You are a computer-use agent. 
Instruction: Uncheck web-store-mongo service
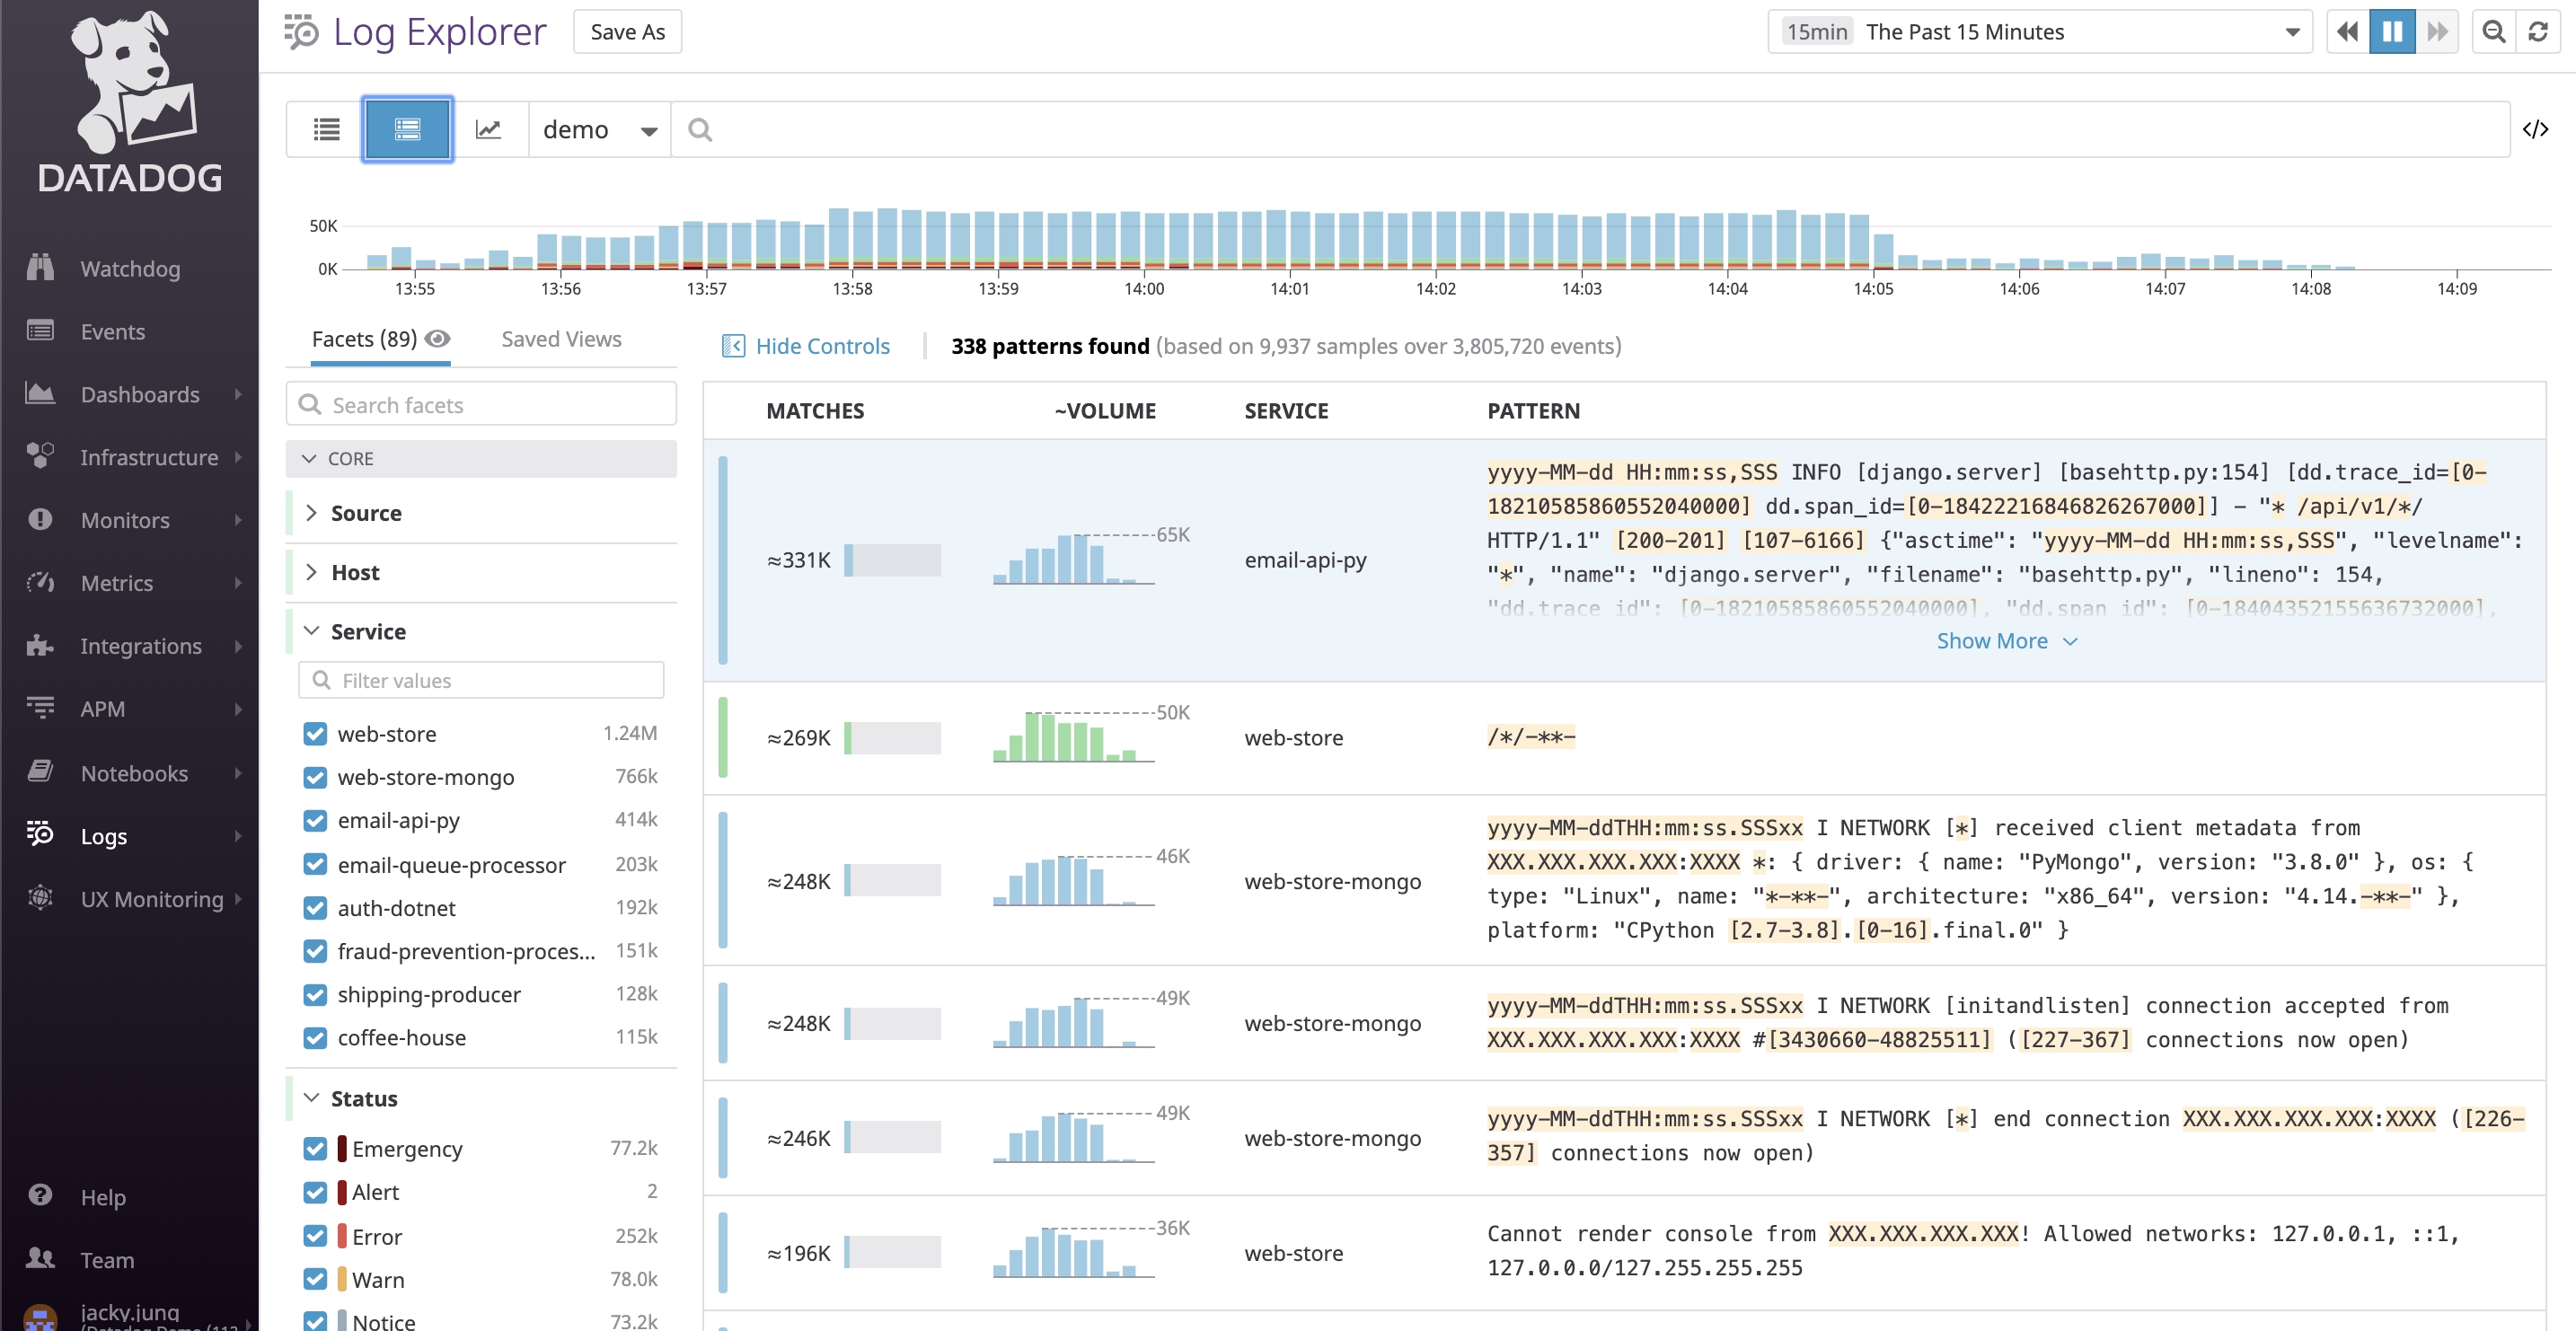(315, 777)
